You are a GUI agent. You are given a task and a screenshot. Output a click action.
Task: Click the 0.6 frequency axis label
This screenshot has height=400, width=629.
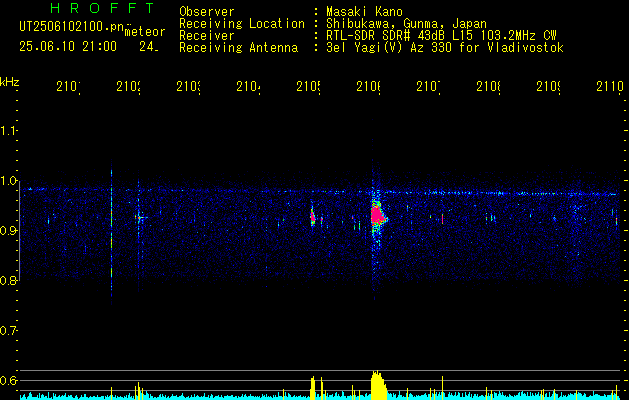[8, 380]
